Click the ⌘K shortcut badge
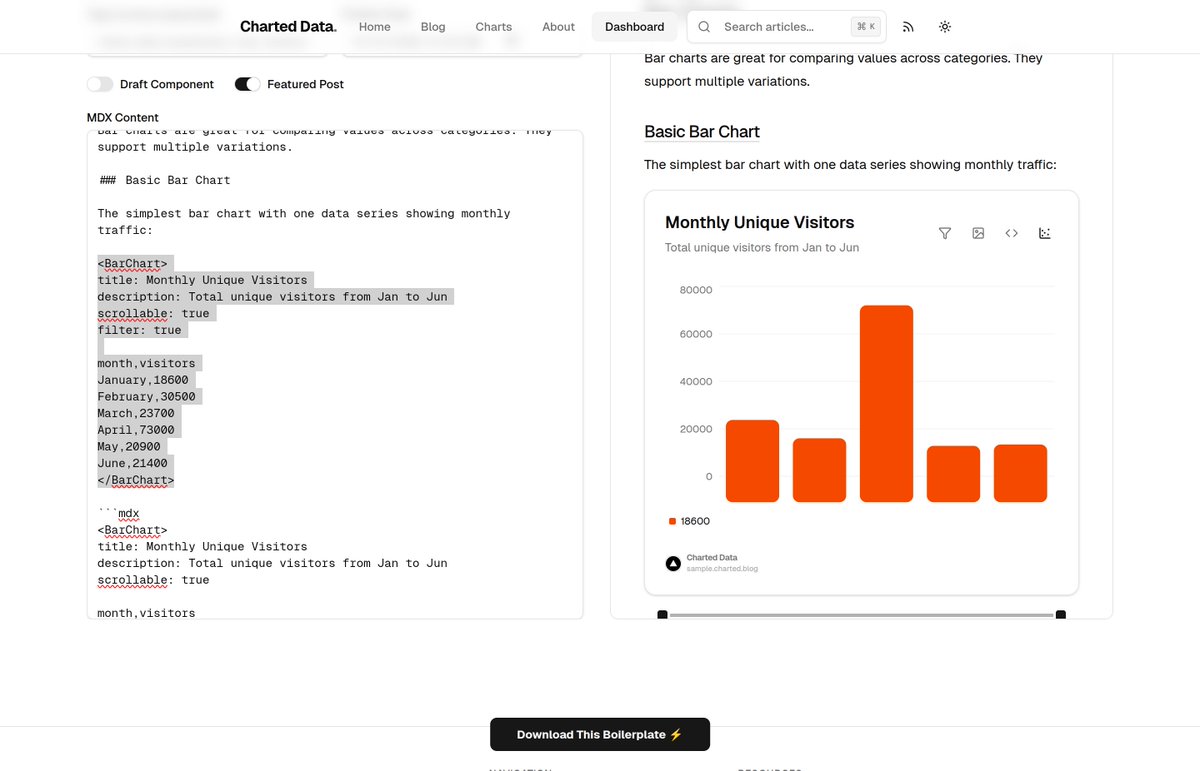The height and width of the screenshot is (771, 1200). coord(865,27)
